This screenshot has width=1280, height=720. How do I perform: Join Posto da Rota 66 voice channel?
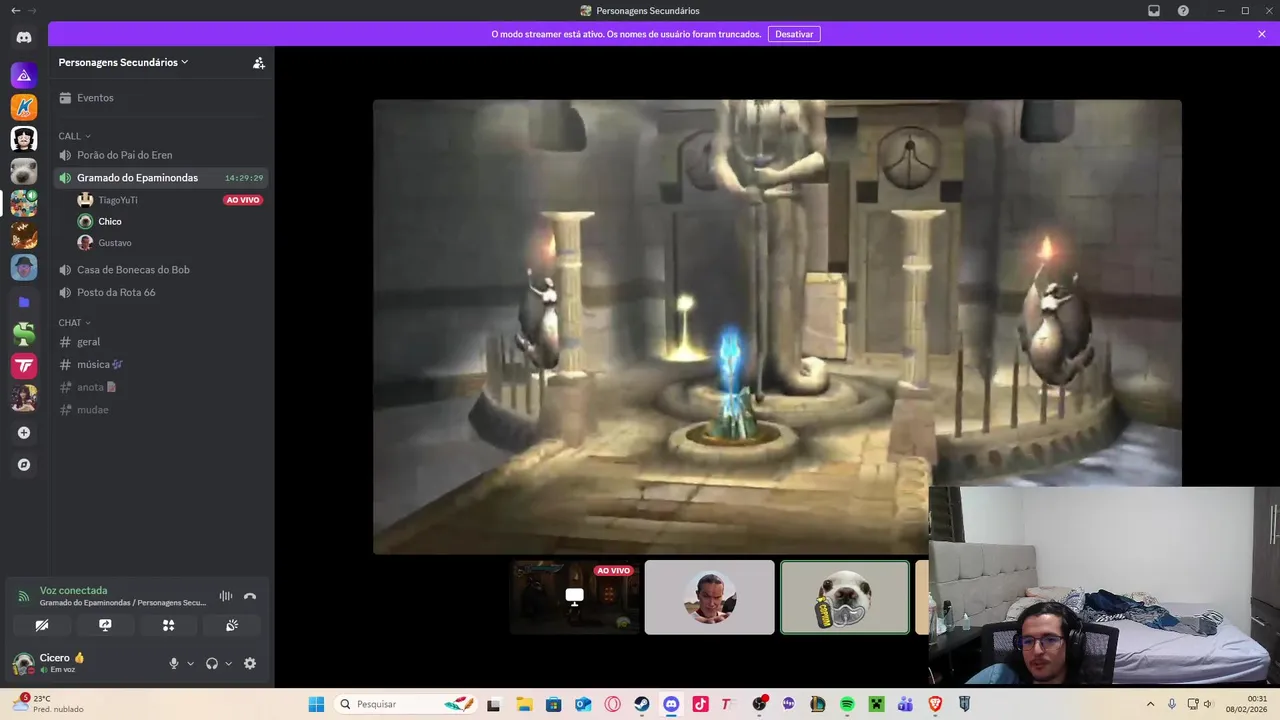click(x=161, y=292)
